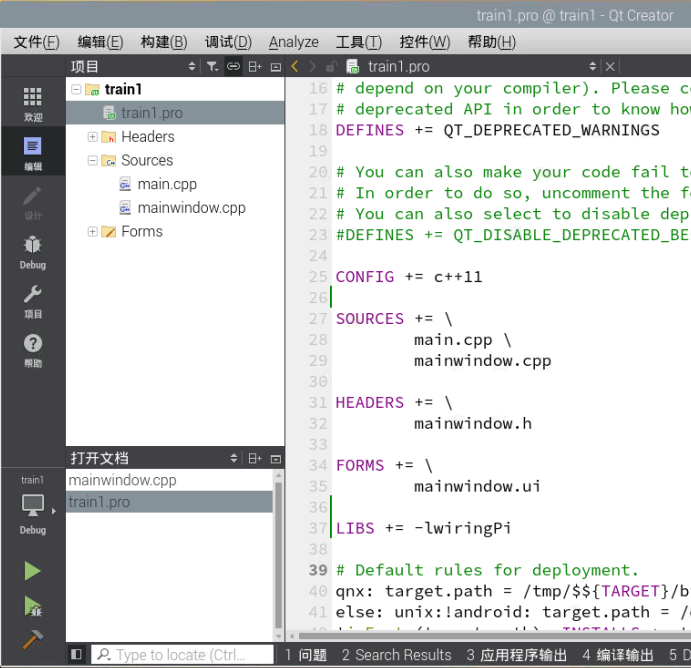691x668 pixels.
Task: Switch to mainwindow.cpp in open documents
Action: [169, 480]
